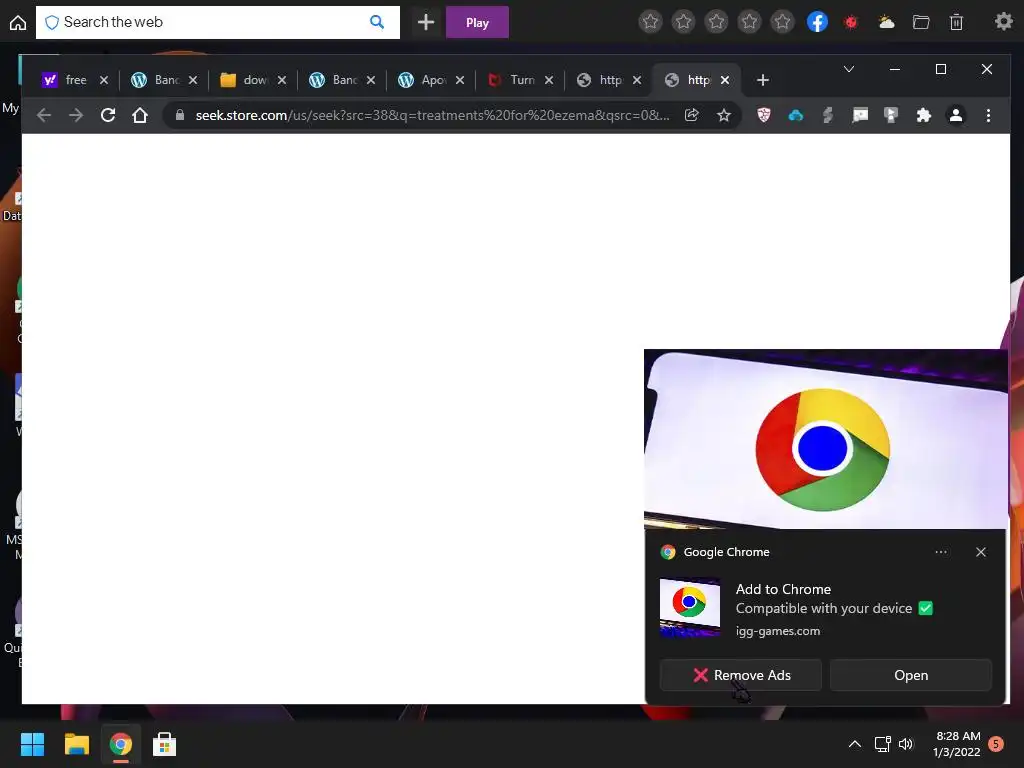The image size is (1024, 768).
Task: Close the active http tab
Action: [x=725, y=80]
